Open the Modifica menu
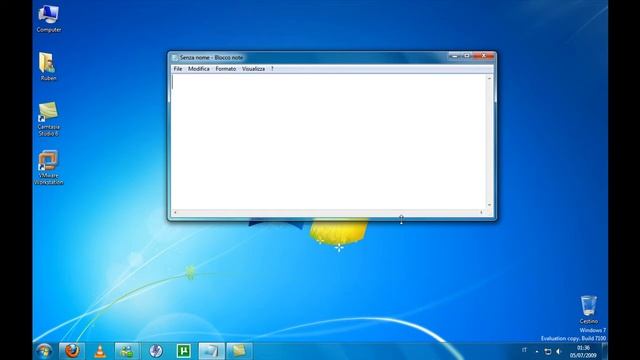Viewport: 640px width, 360px height. 198,69
